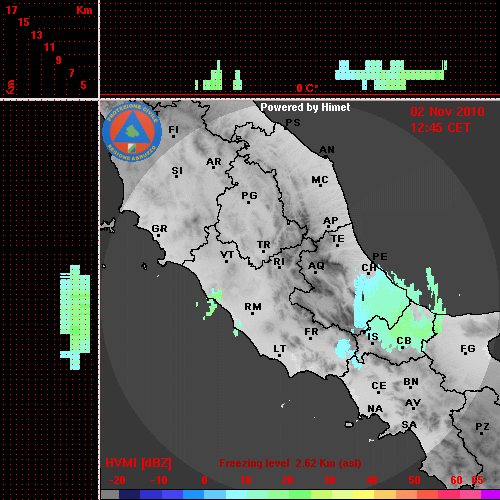Click the '7' altitude scale label
This screenshot has width=500, height=500.
(71, 73)
